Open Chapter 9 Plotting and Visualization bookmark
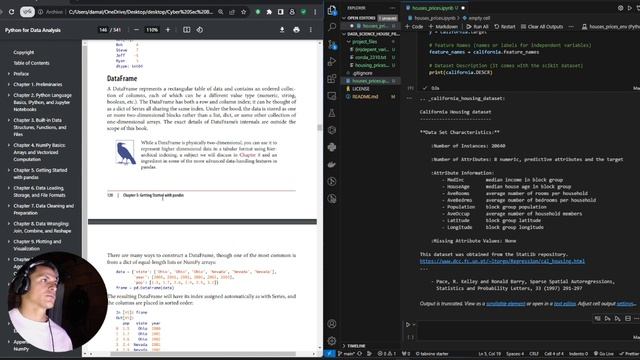 pos(37,245)
